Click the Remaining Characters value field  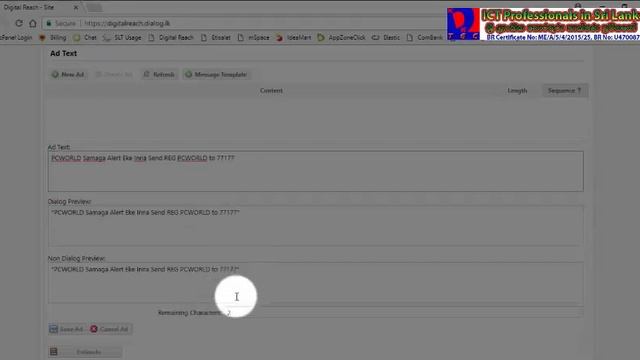404,313
